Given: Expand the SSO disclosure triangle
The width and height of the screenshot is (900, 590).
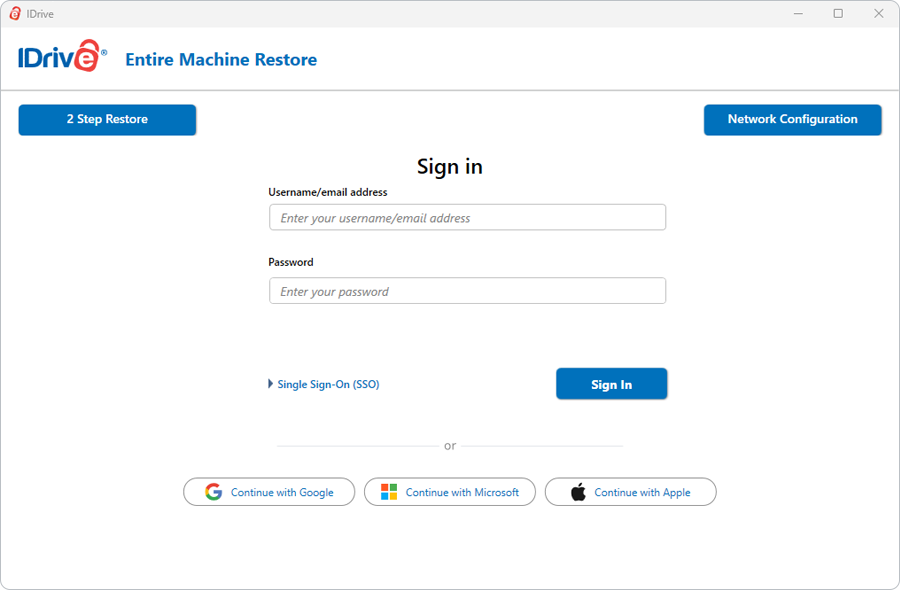Looking at the screenshot, I should 270,383.
